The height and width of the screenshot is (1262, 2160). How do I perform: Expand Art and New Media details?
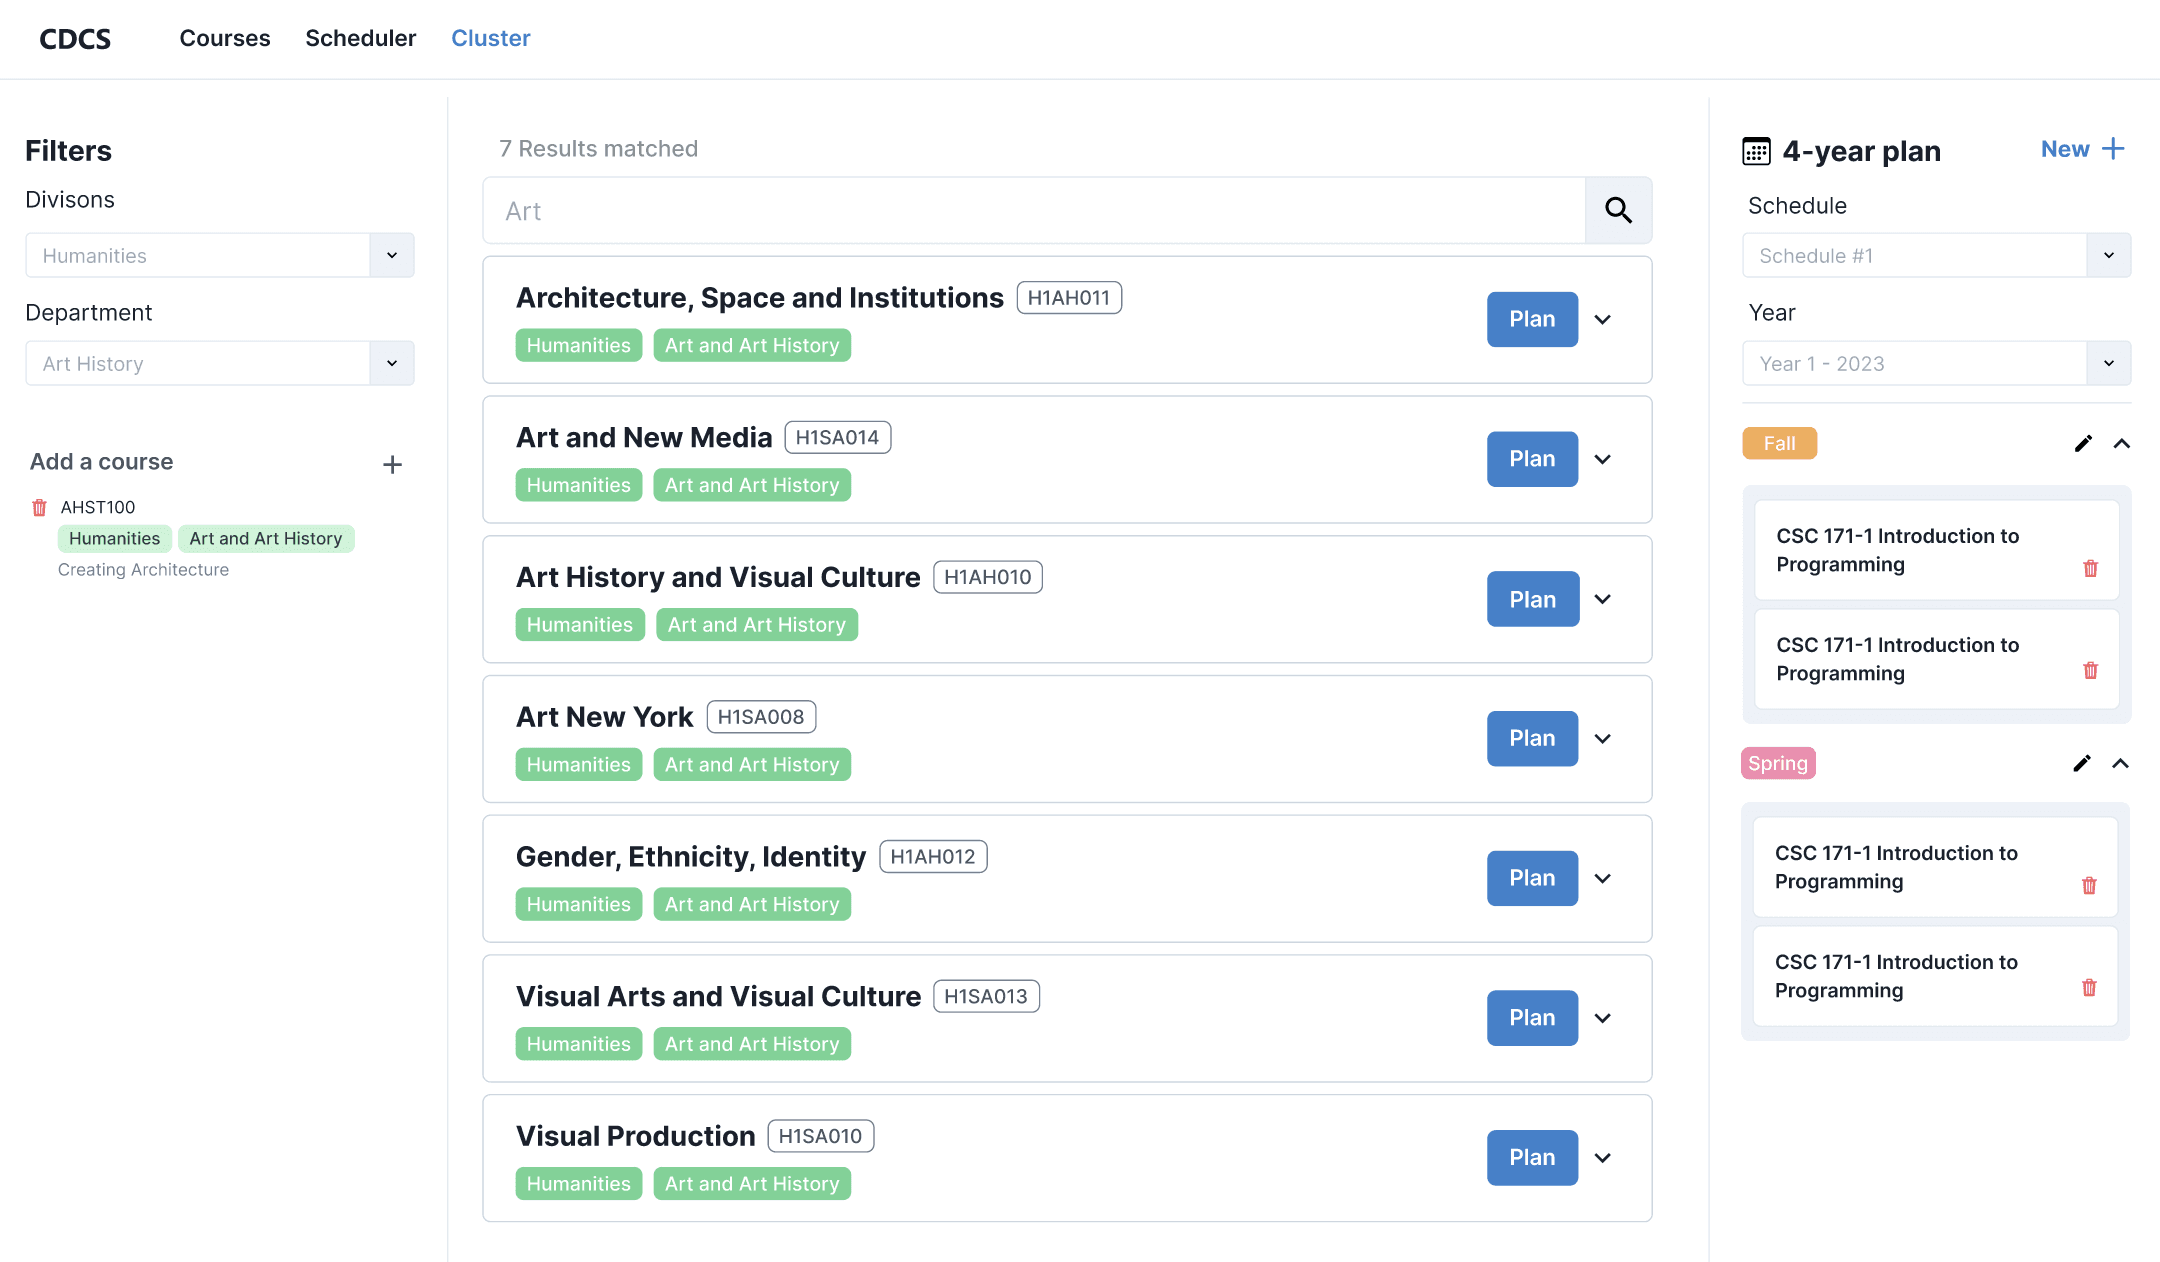click(1602, 459)
